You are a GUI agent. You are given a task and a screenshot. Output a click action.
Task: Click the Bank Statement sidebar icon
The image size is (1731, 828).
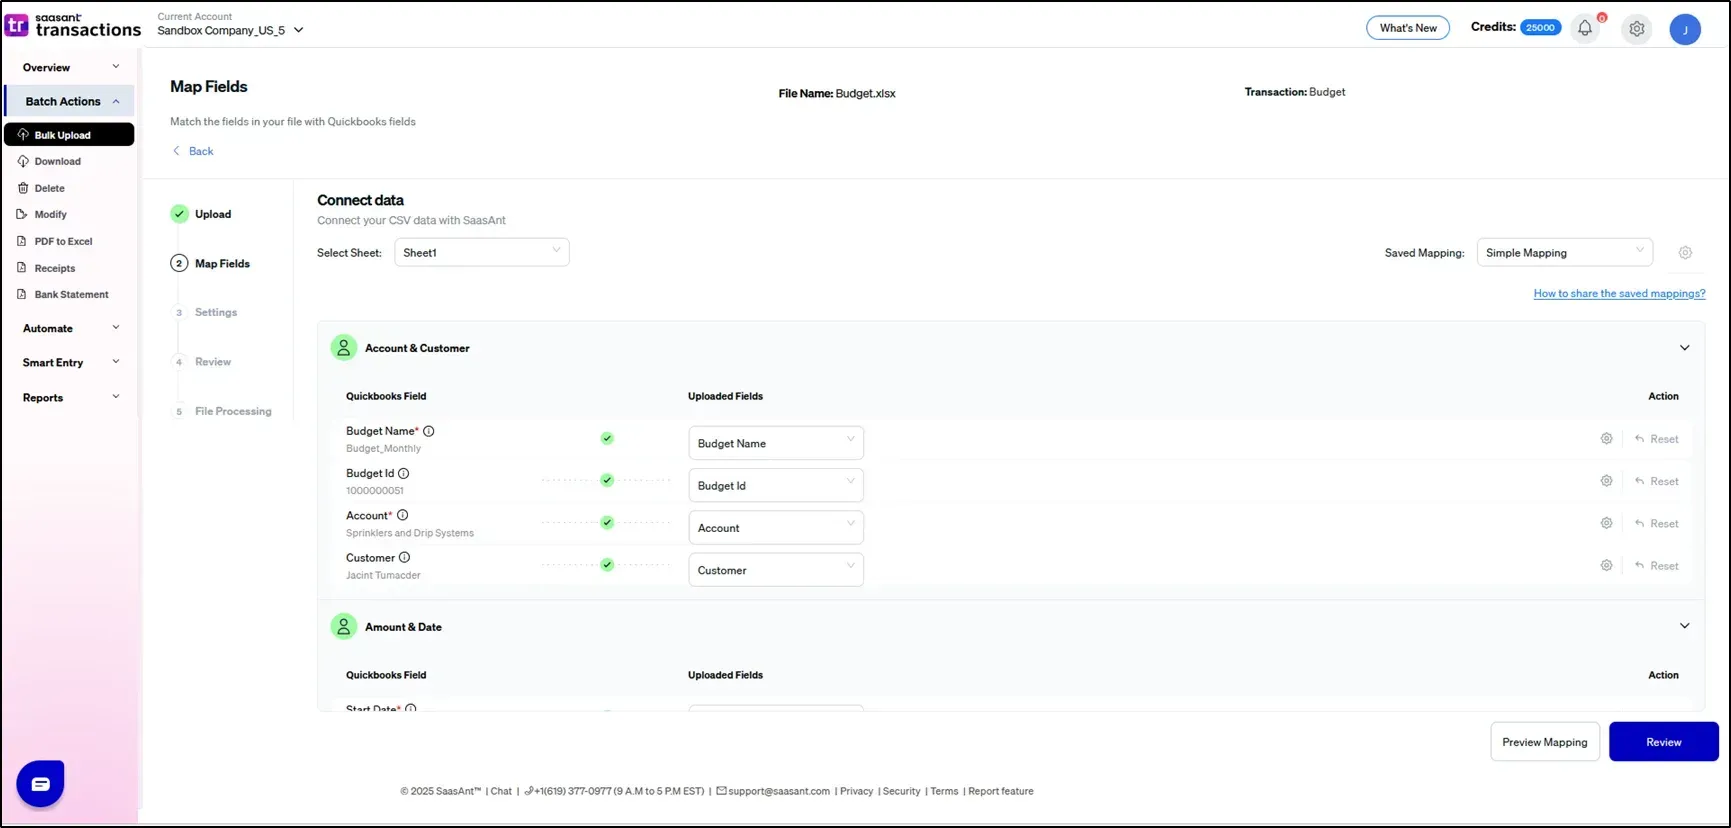coord(23,294)
